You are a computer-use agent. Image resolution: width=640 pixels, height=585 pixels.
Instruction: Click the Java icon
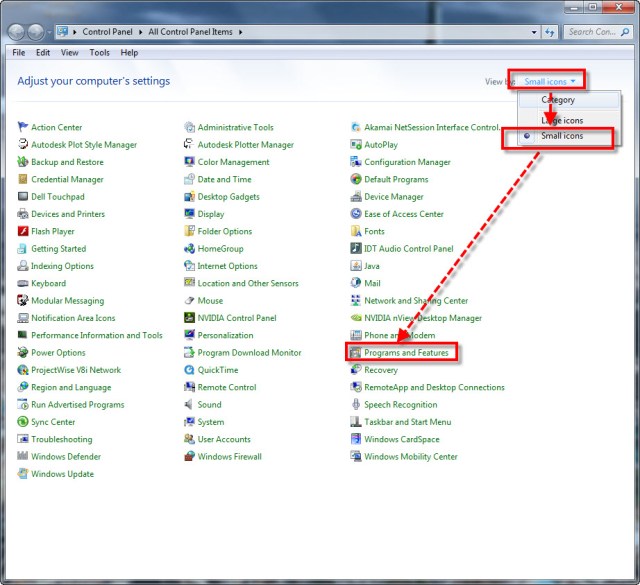pyautogui.click(x=356, y=266)
